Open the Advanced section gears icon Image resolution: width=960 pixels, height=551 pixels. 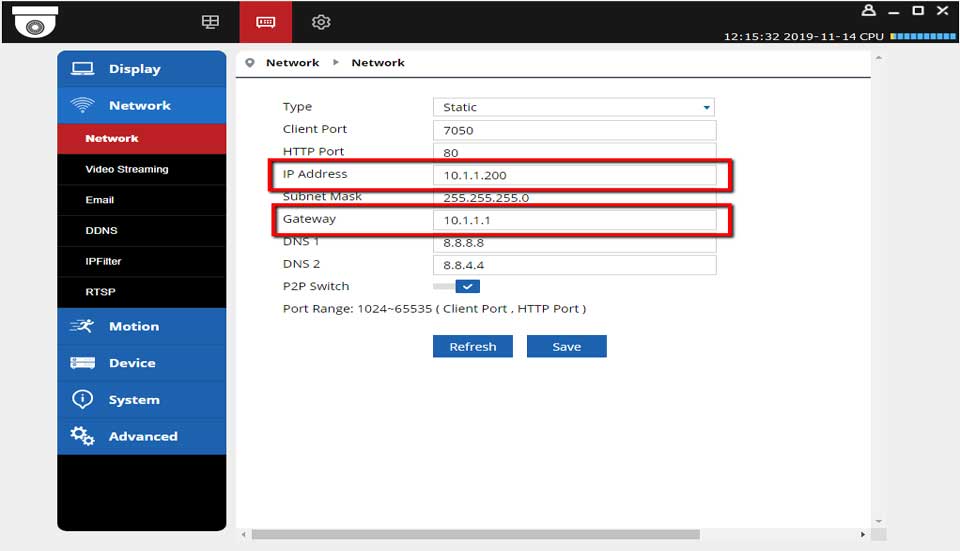pos(82,436)
